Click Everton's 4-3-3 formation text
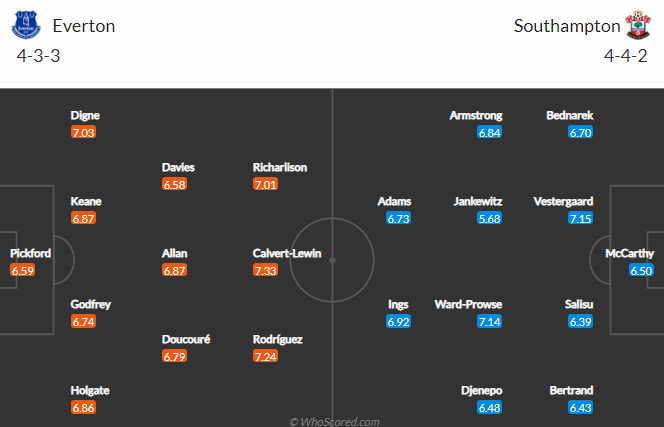This screenshot has width=664, height=427. coord(39,56)
